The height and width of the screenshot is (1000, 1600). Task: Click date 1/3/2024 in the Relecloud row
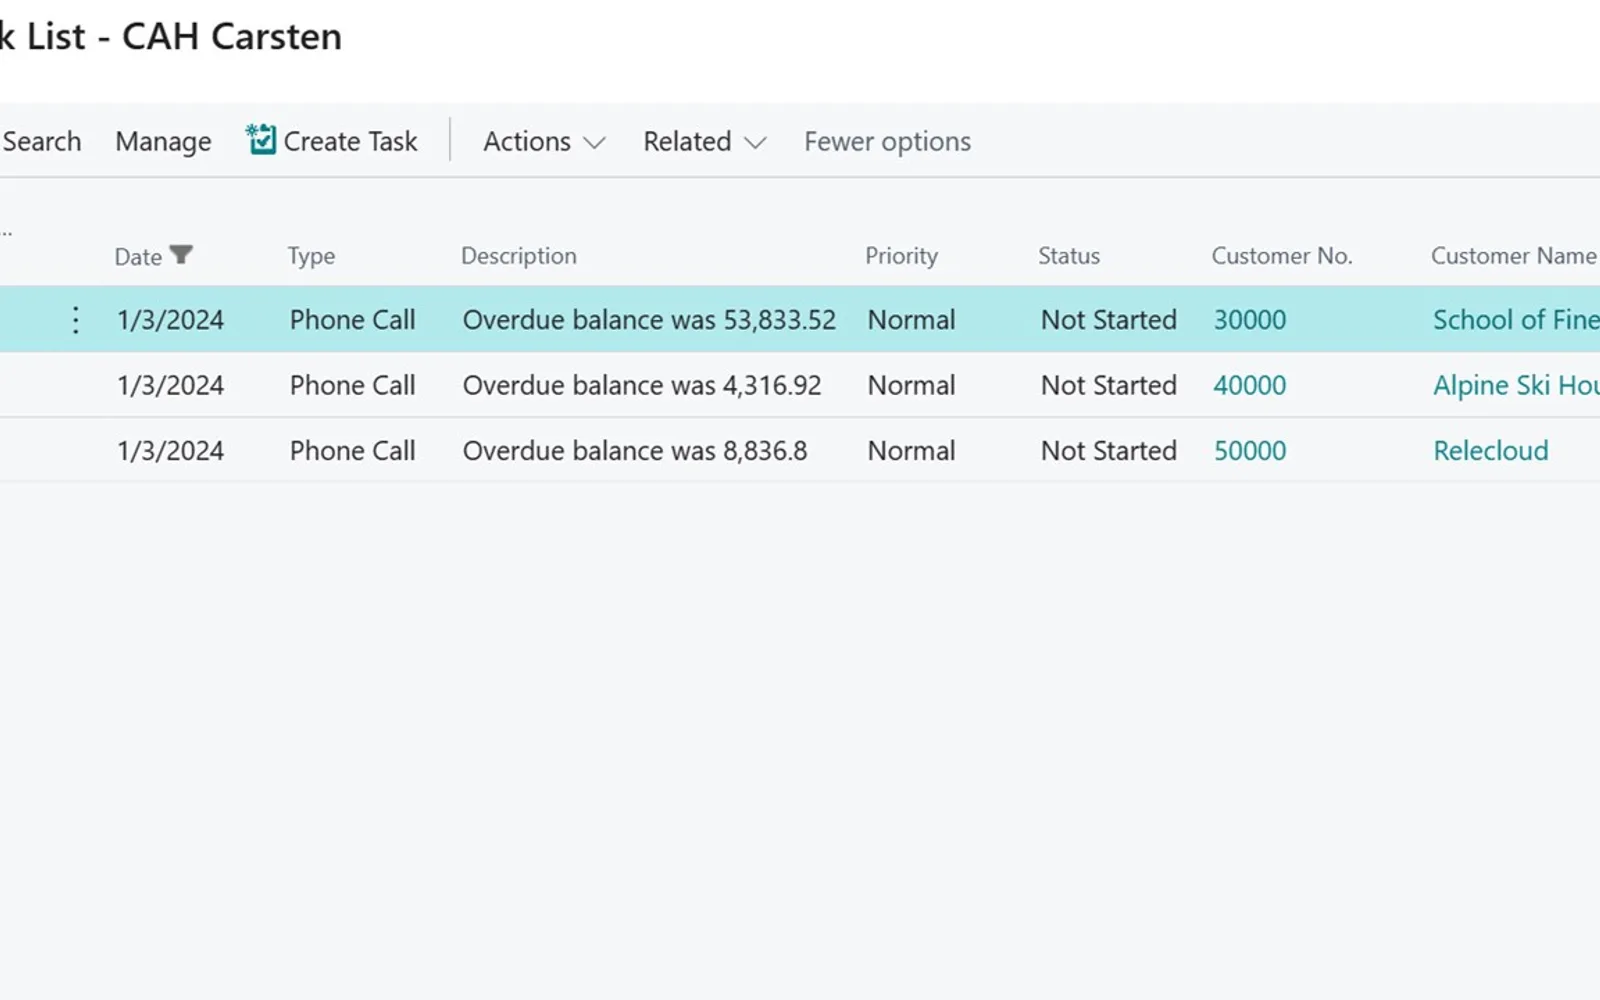point(170,451)
